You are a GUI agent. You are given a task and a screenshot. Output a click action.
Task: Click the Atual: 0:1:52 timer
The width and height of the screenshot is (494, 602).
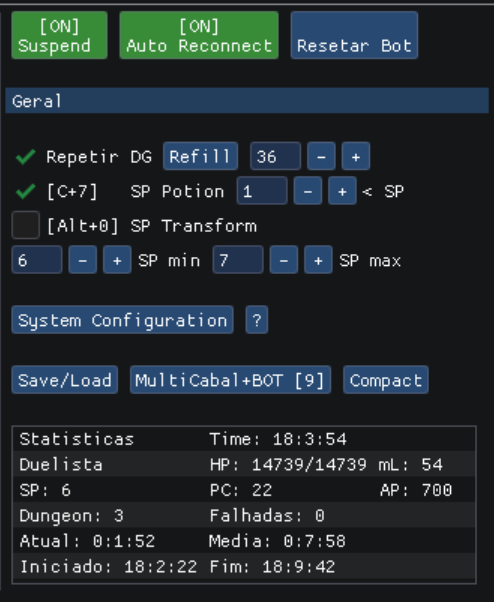87,541
